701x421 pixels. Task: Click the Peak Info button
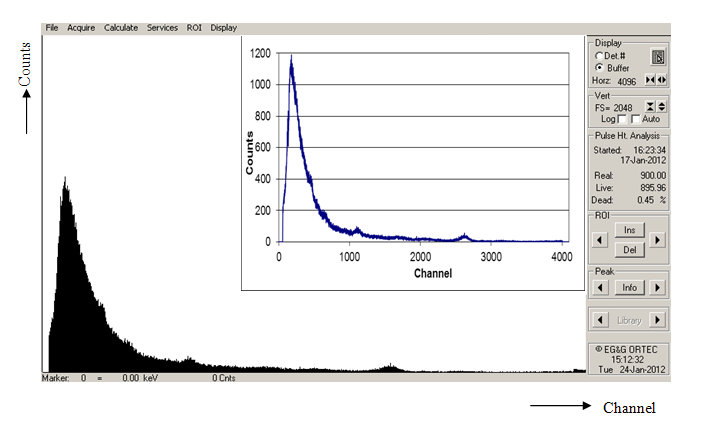click(x=628, y=288)
